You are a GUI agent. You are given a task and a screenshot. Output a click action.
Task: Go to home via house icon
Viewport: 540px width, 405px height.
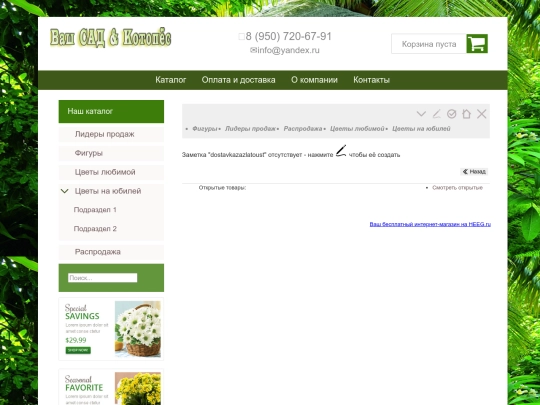point(466,114)
